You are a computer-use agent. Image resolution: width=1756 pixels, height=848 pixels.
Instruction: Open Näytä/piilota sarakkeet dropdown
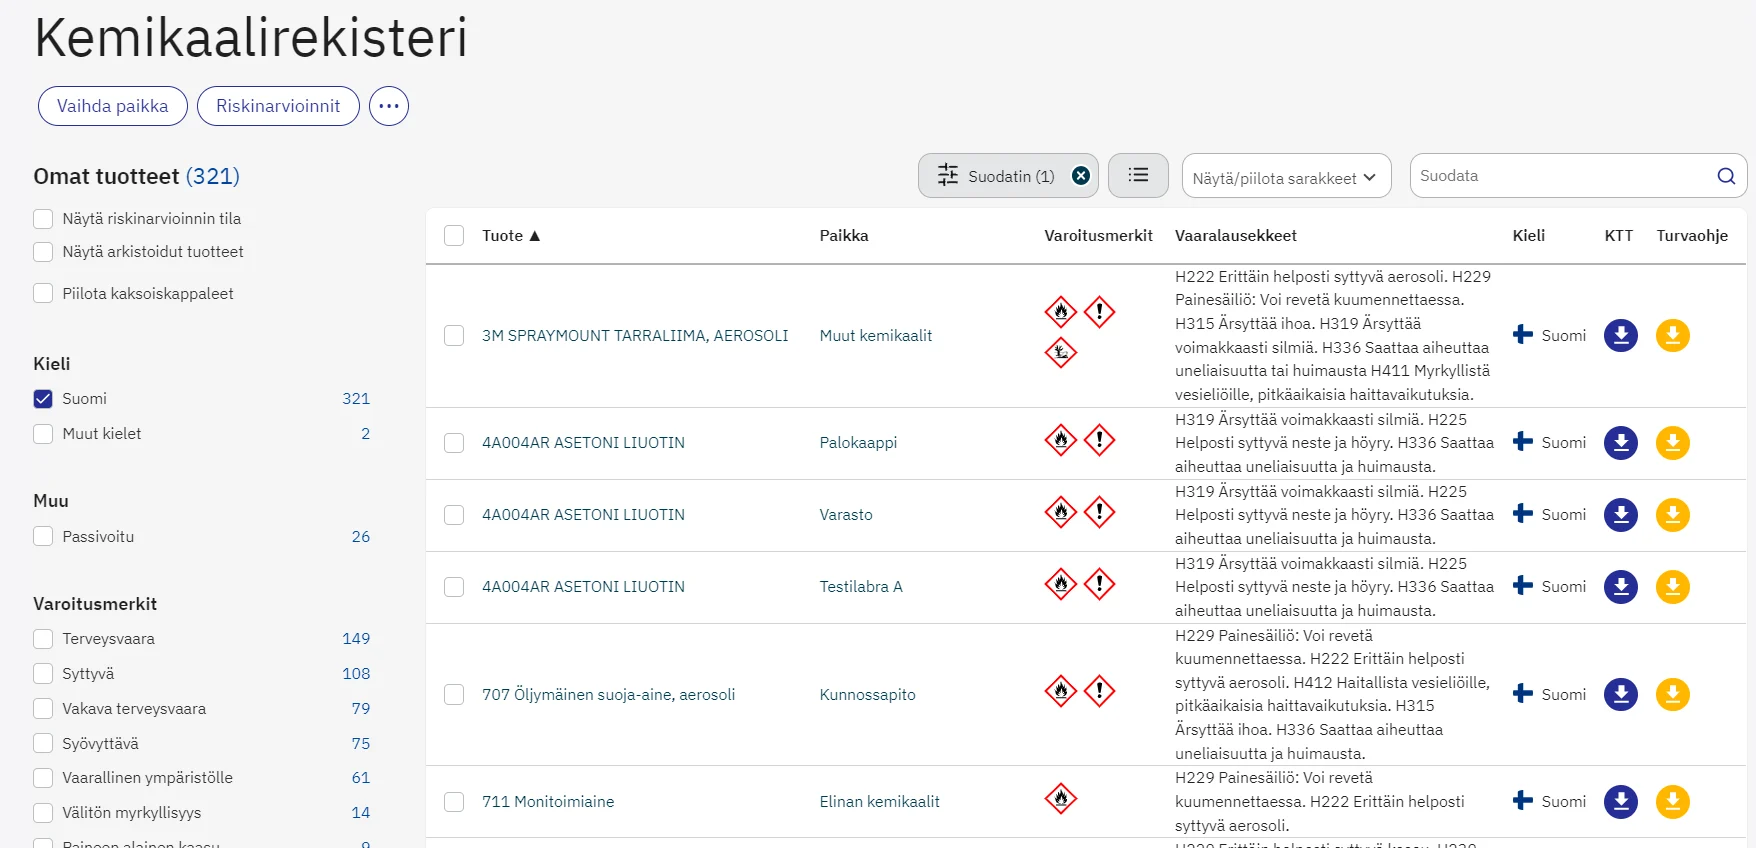point(1285,177)
